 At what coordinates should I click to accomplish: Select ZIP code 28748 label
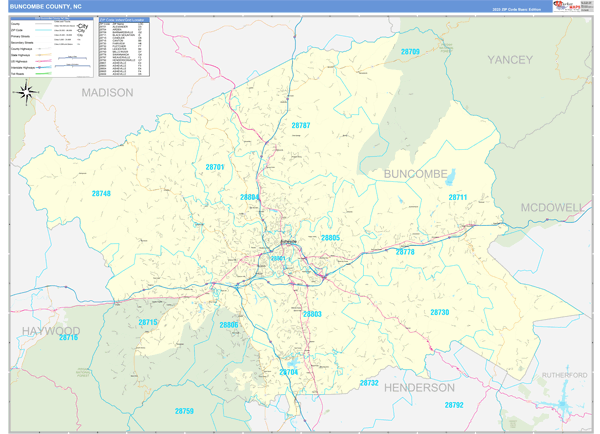point(101,194)
